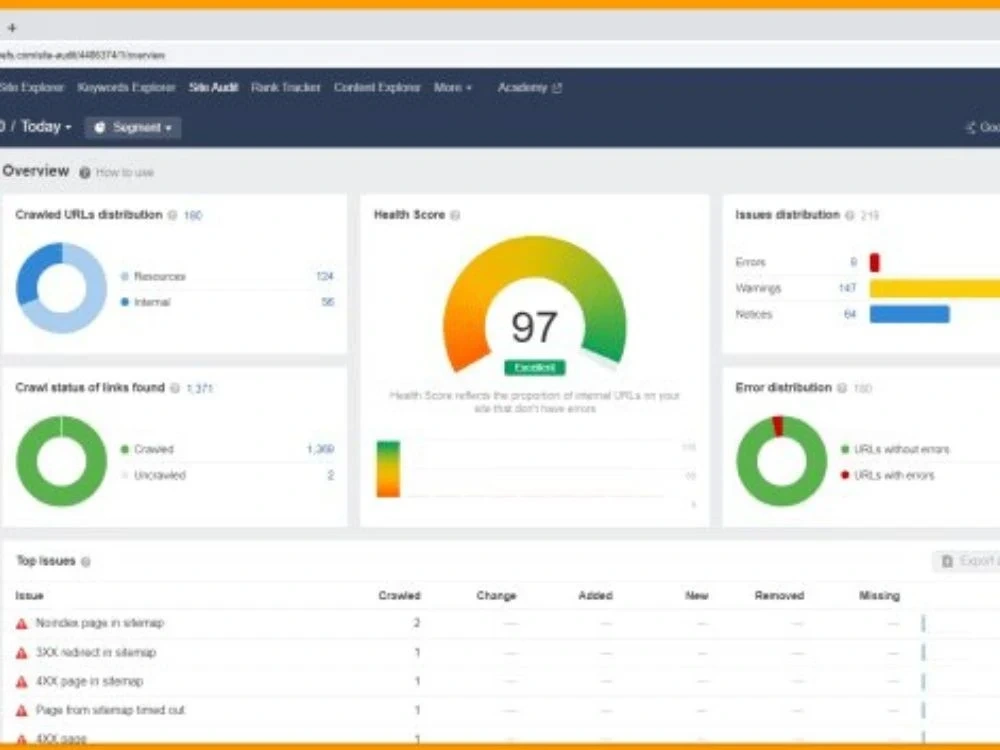Sort by the Removed column header

point(779,596)
